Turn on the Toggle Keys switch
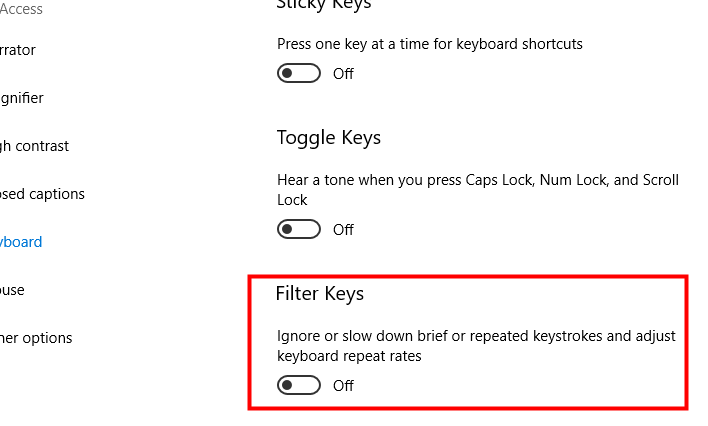This screenshot has height=426, width=708. tap(299, 229)
